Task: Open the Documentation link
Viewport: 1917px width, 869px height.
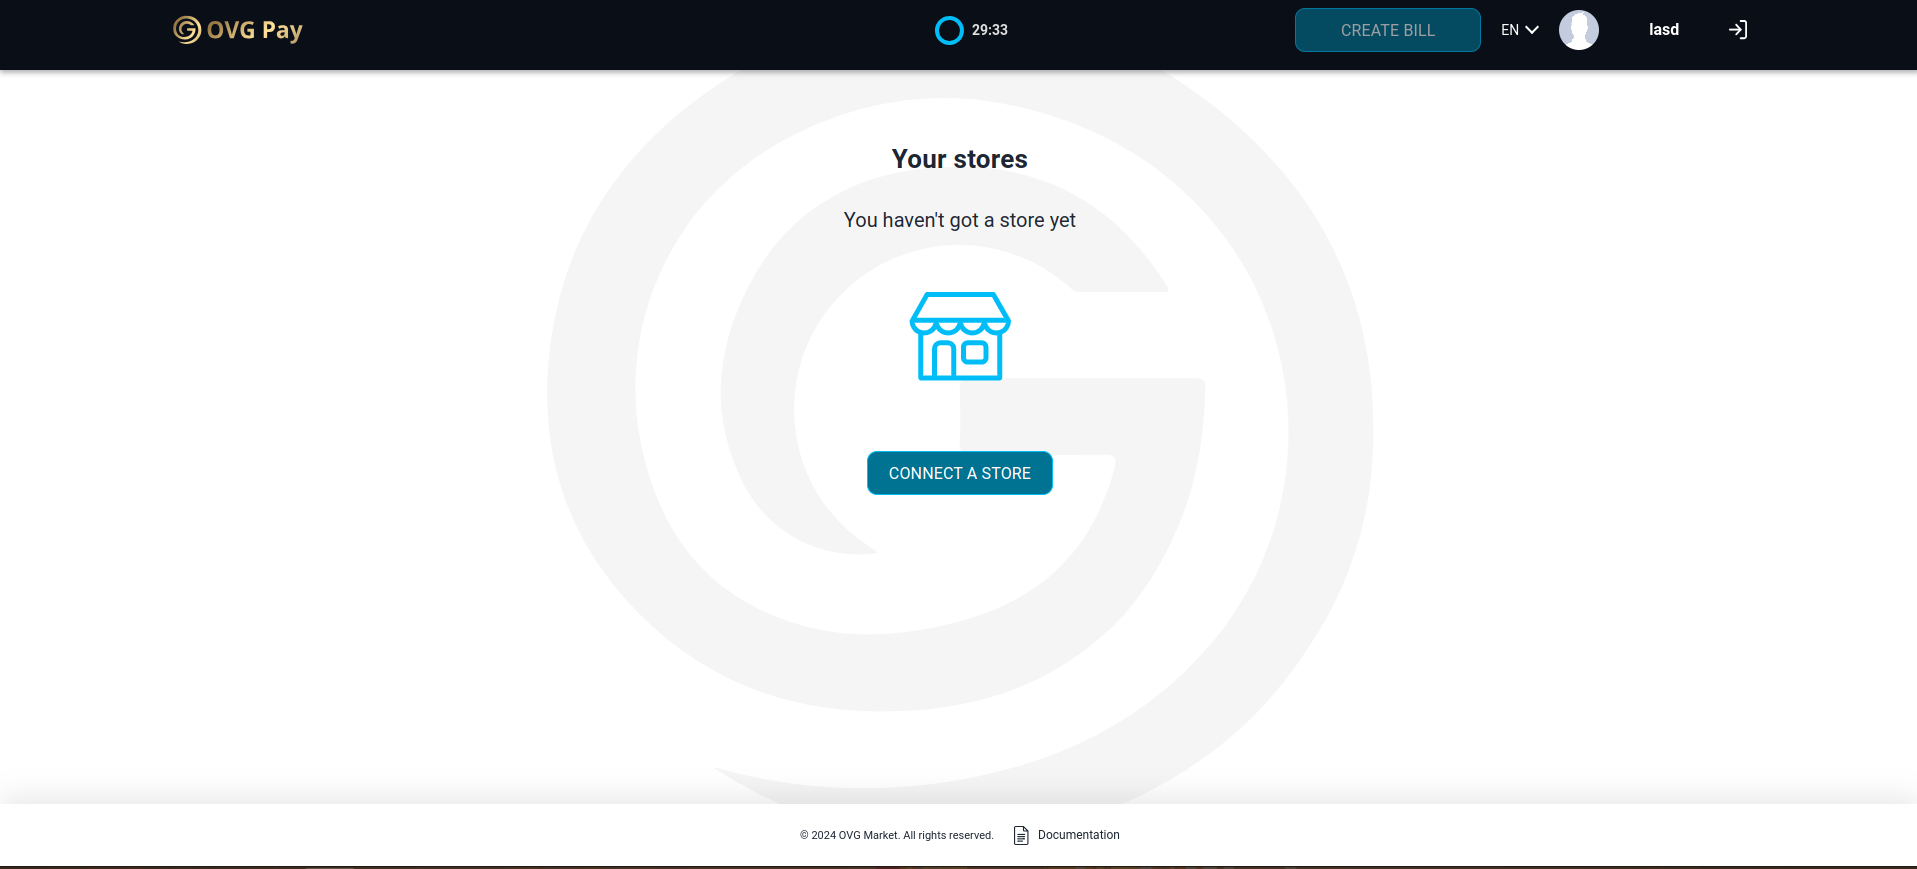Action: [1079, 835]
